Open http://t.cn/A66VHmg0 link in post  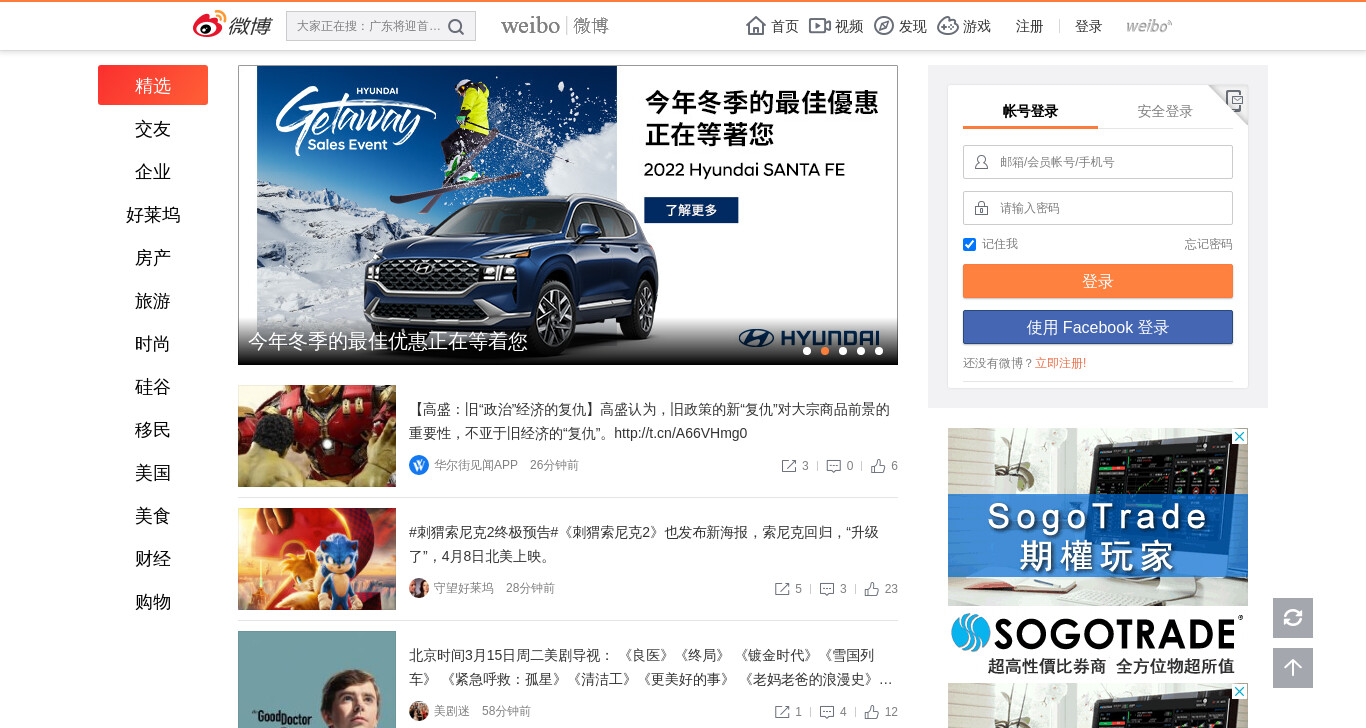point(680,434)
